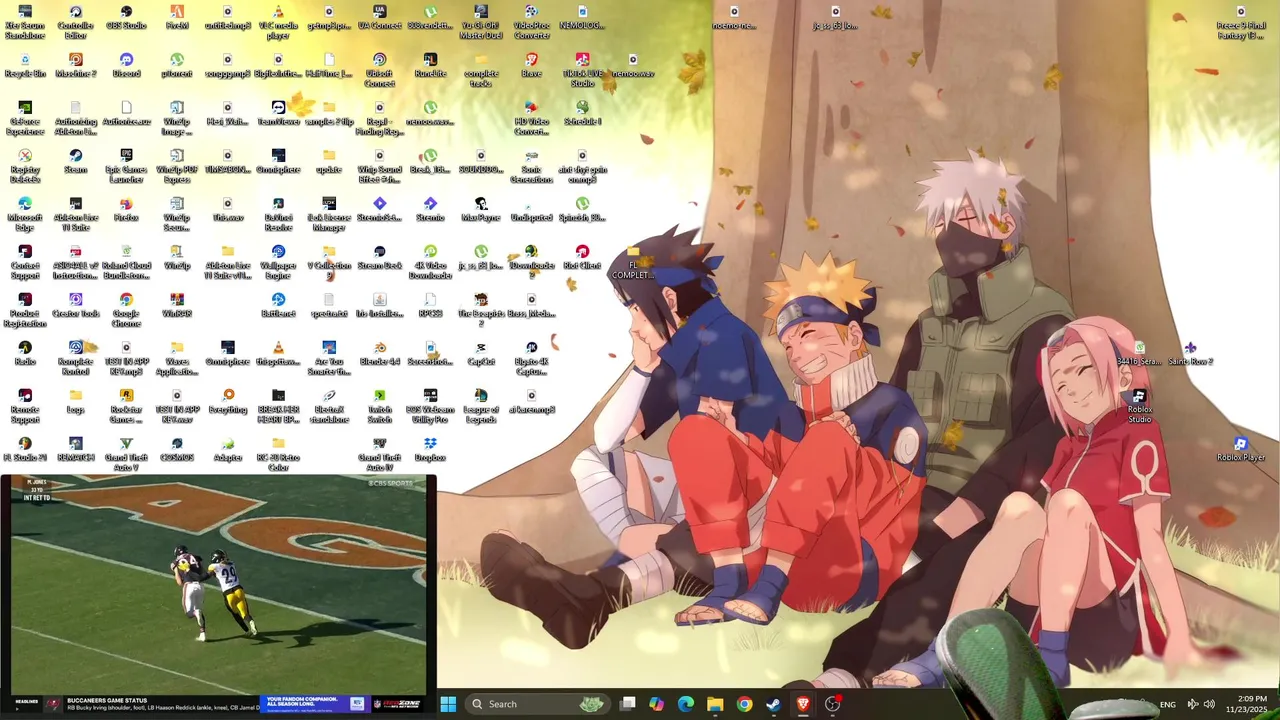Select the WinRAR desktop icon

click(177, 306)
